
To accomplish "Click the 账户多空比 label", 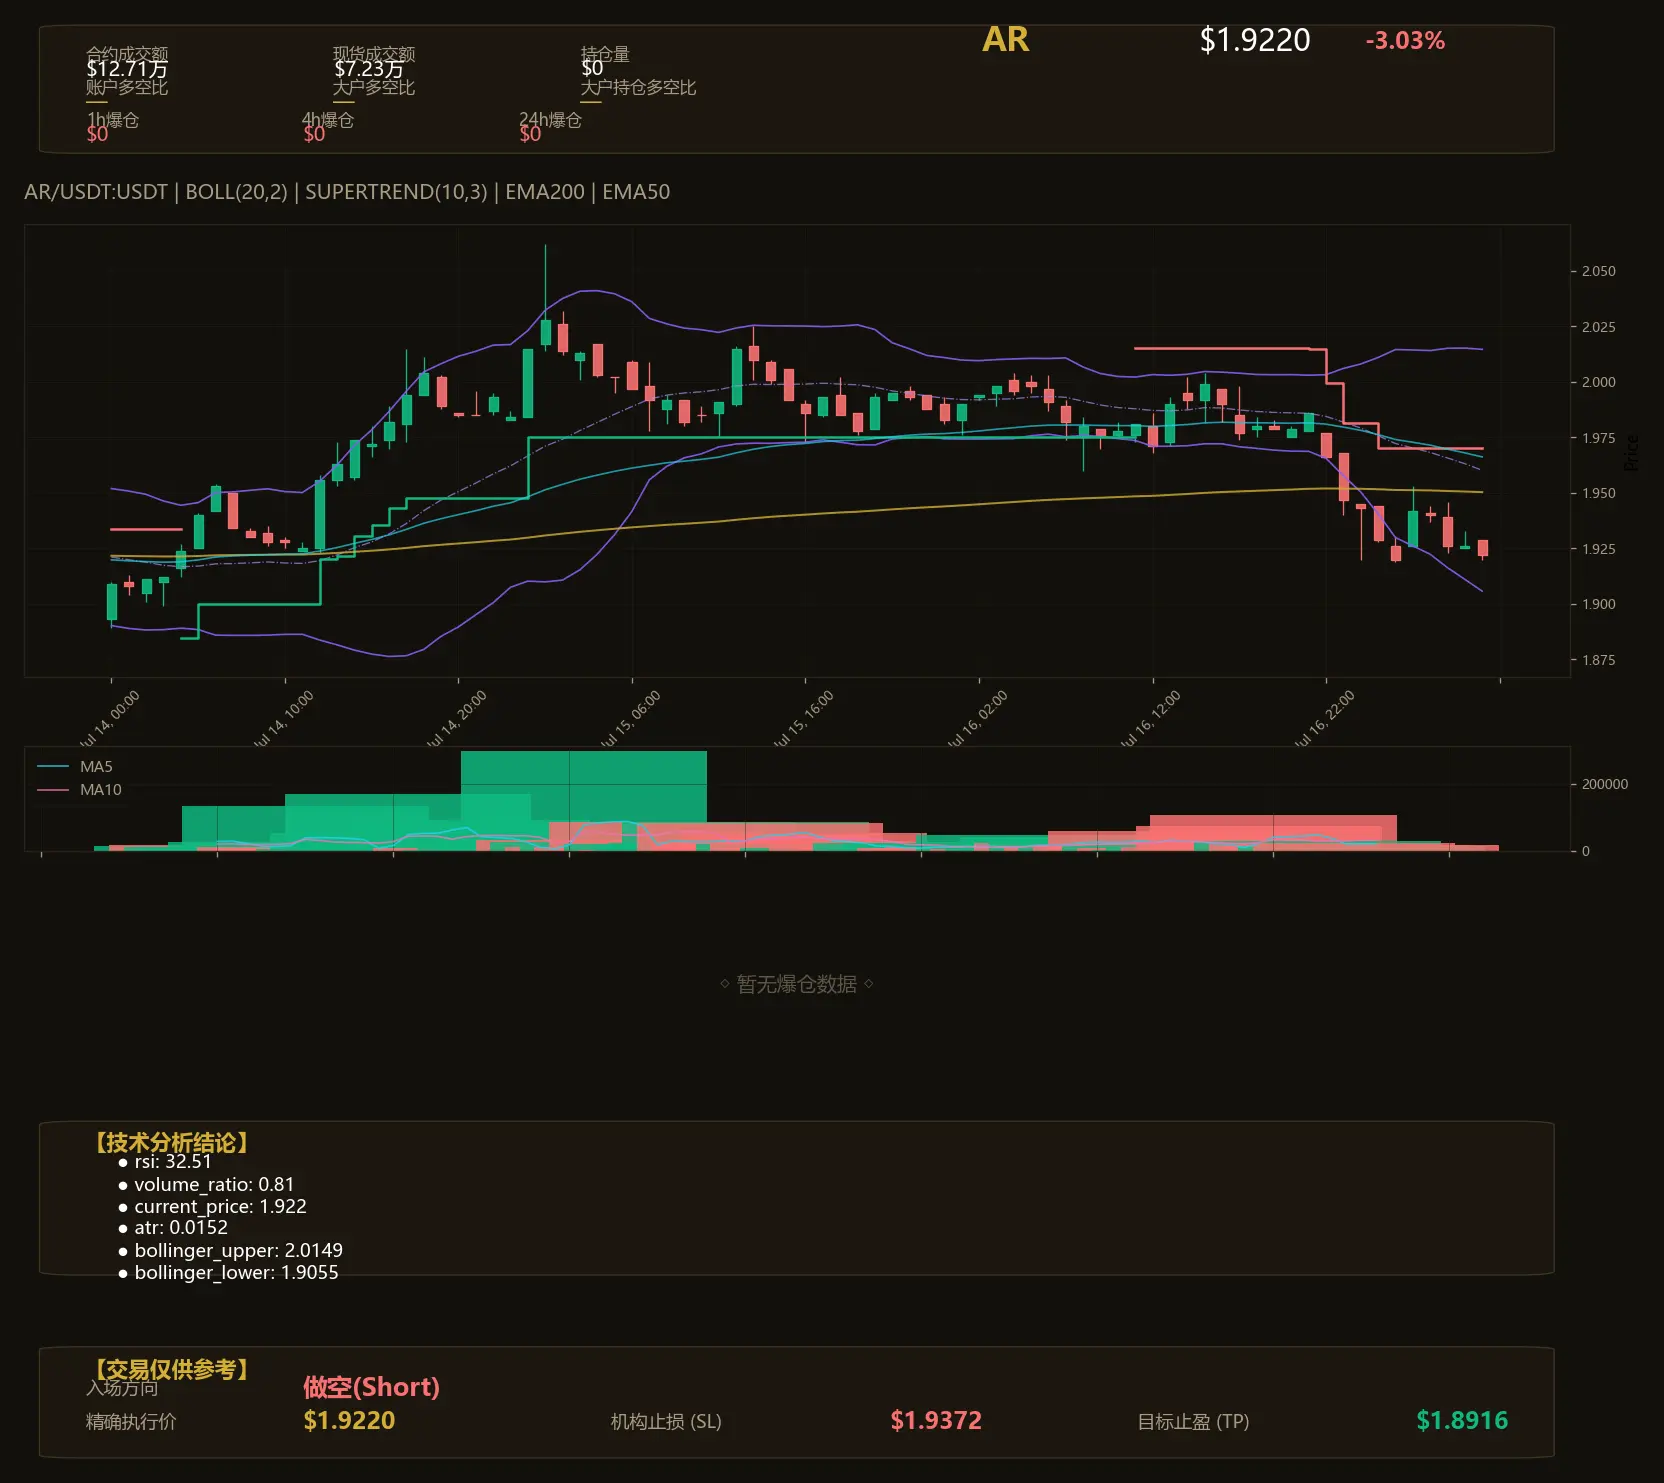I will coord(127,87).
